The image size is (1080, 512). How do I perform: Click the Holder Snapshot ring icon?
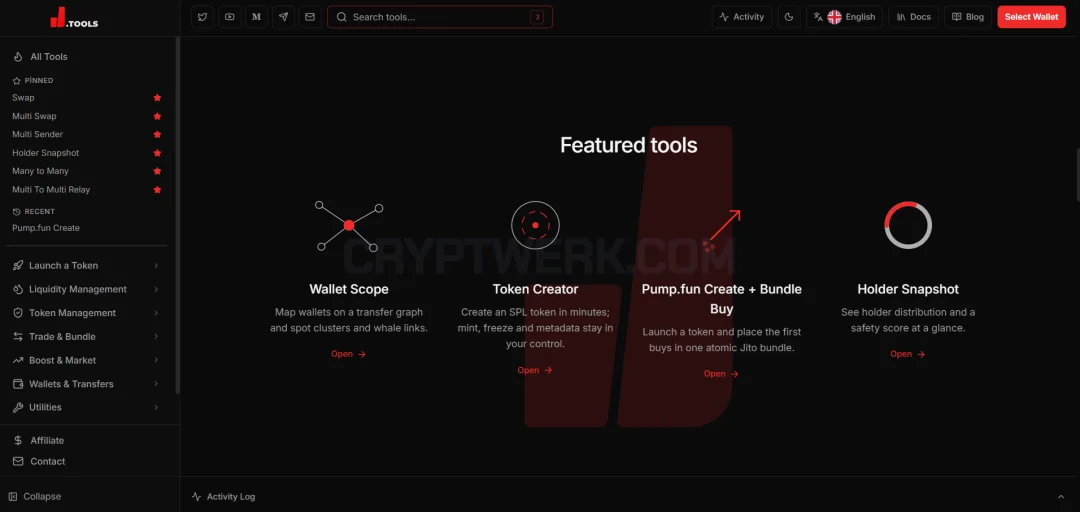click(x=908, y=225)
